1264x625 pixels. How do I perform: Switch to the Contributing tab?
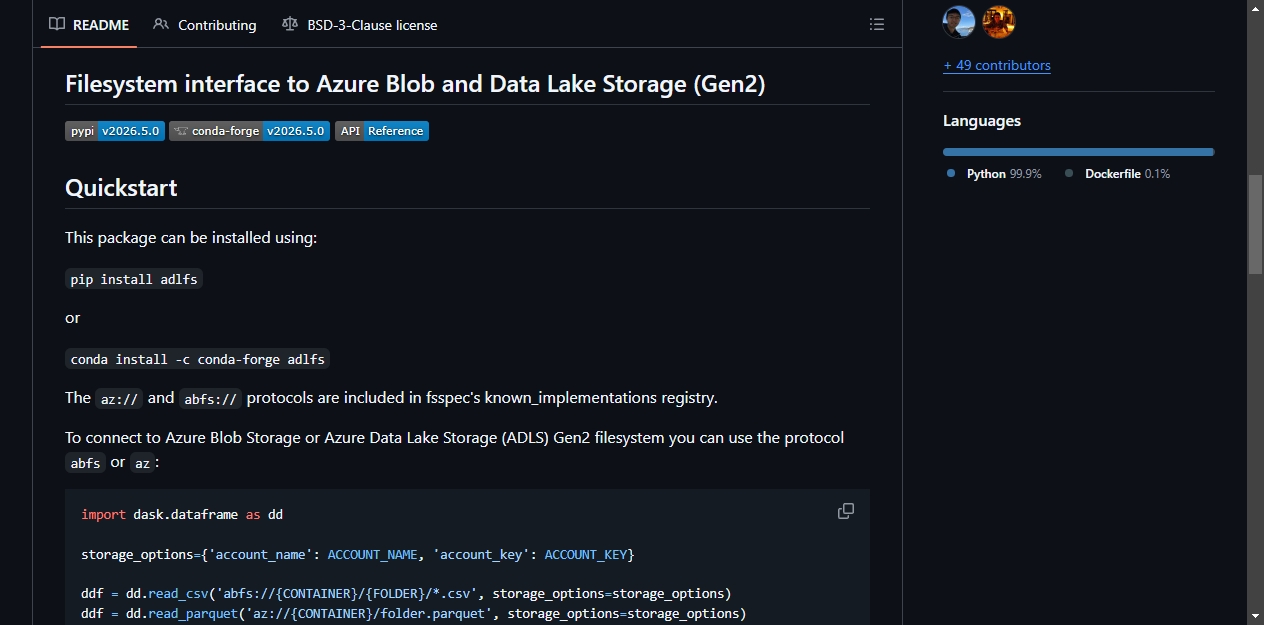pos(205,25)
